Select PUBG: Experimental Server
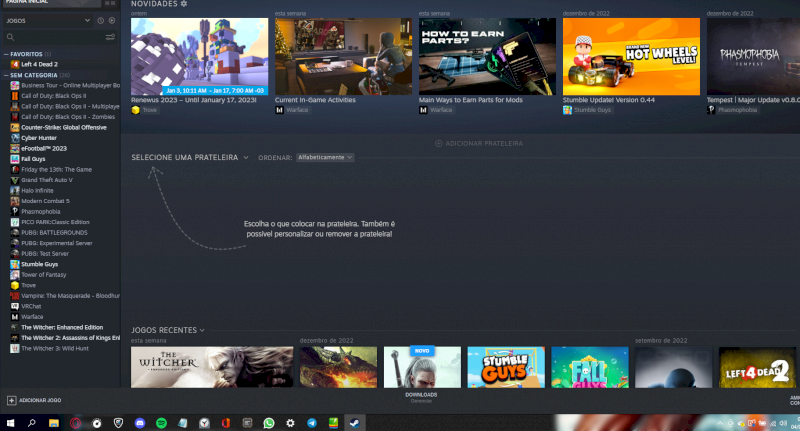This screenshot has width=800, height=431. click(57, 243)
